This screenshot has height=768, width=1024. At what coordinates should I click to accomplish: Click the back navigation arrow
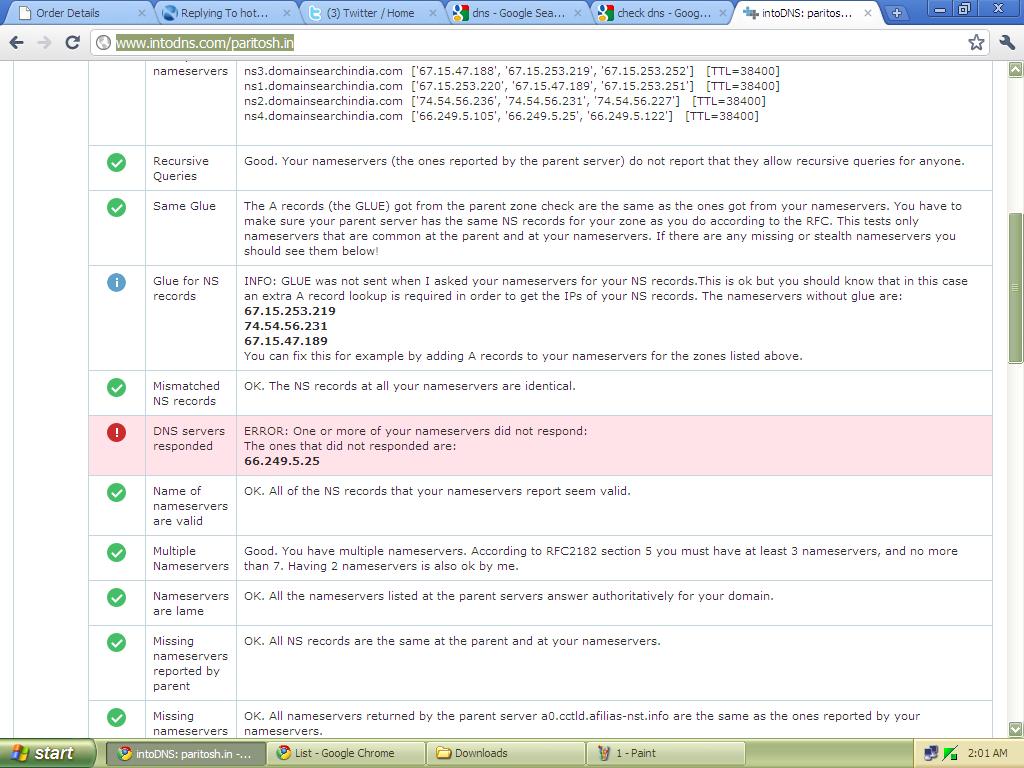(x=16, y=44)
